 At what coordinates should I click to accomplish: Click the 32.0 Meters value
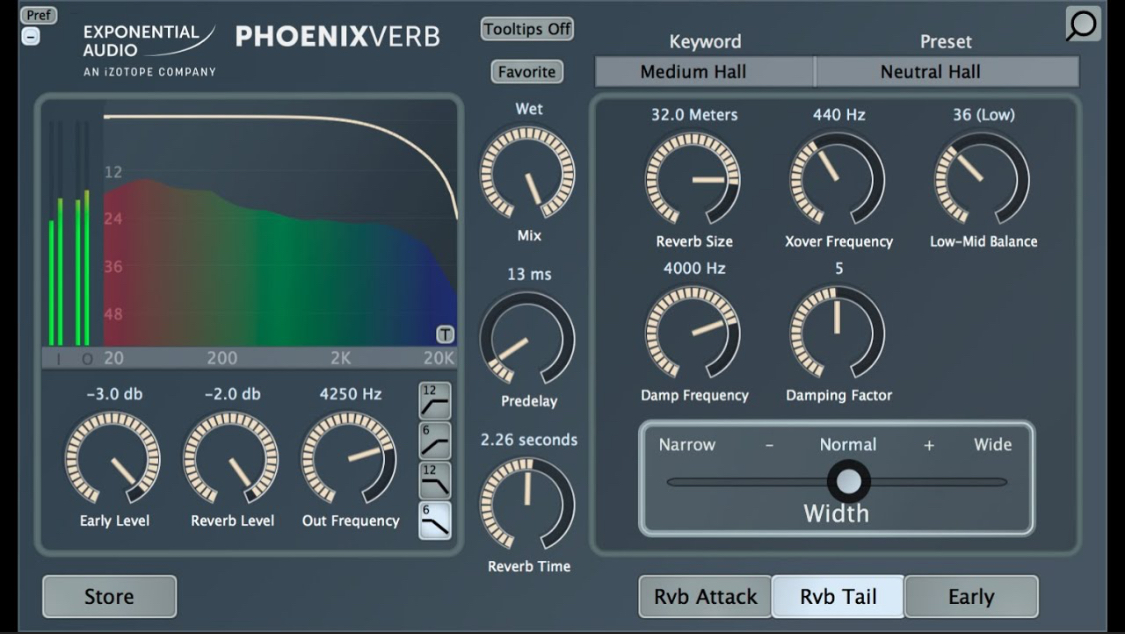695,115
